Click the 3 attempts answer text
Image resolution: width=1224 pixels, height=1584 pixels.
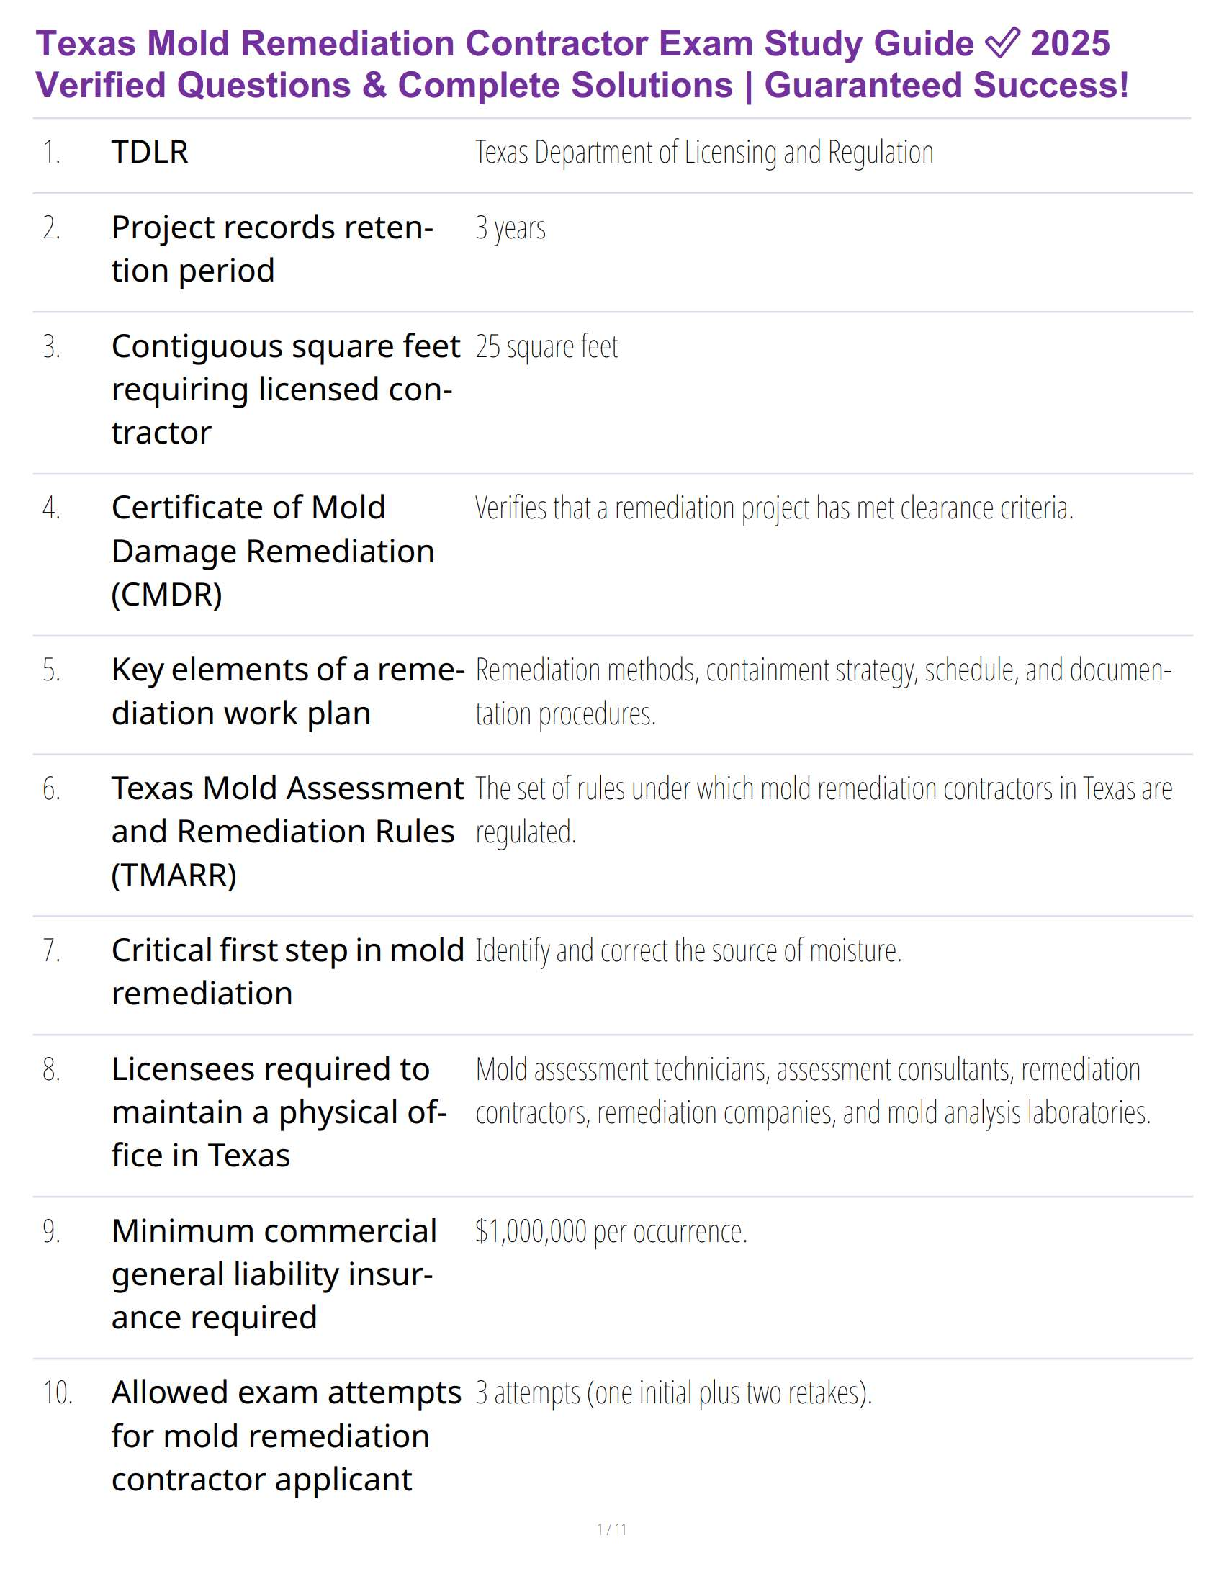673,1392
